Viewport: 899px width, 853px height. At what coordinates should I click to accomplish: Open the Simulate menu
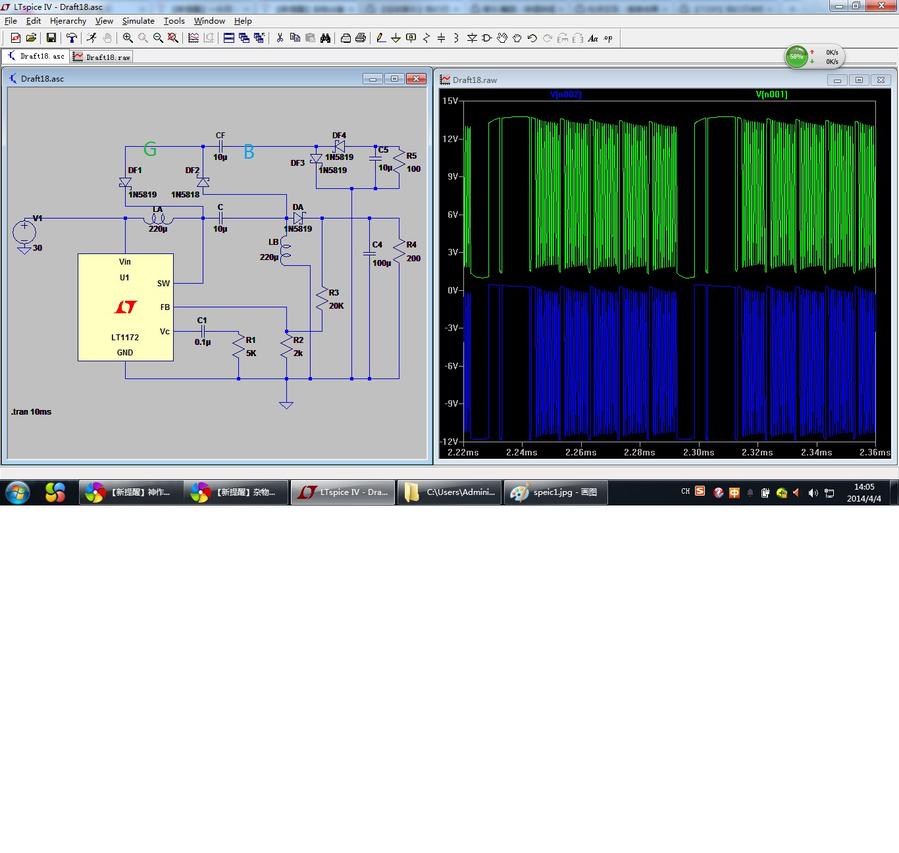coord(138,21)
